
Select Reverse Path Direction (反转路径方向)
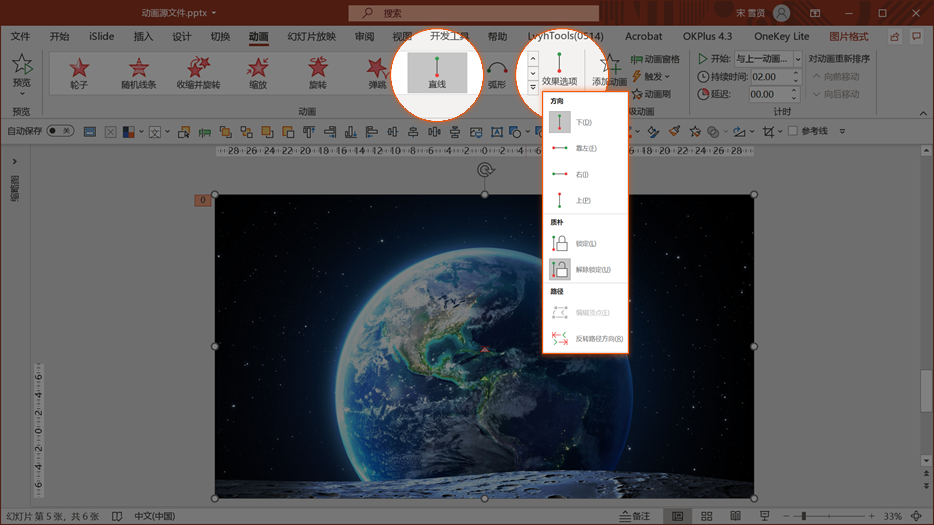pyautogui.click(x=586, y=338)
